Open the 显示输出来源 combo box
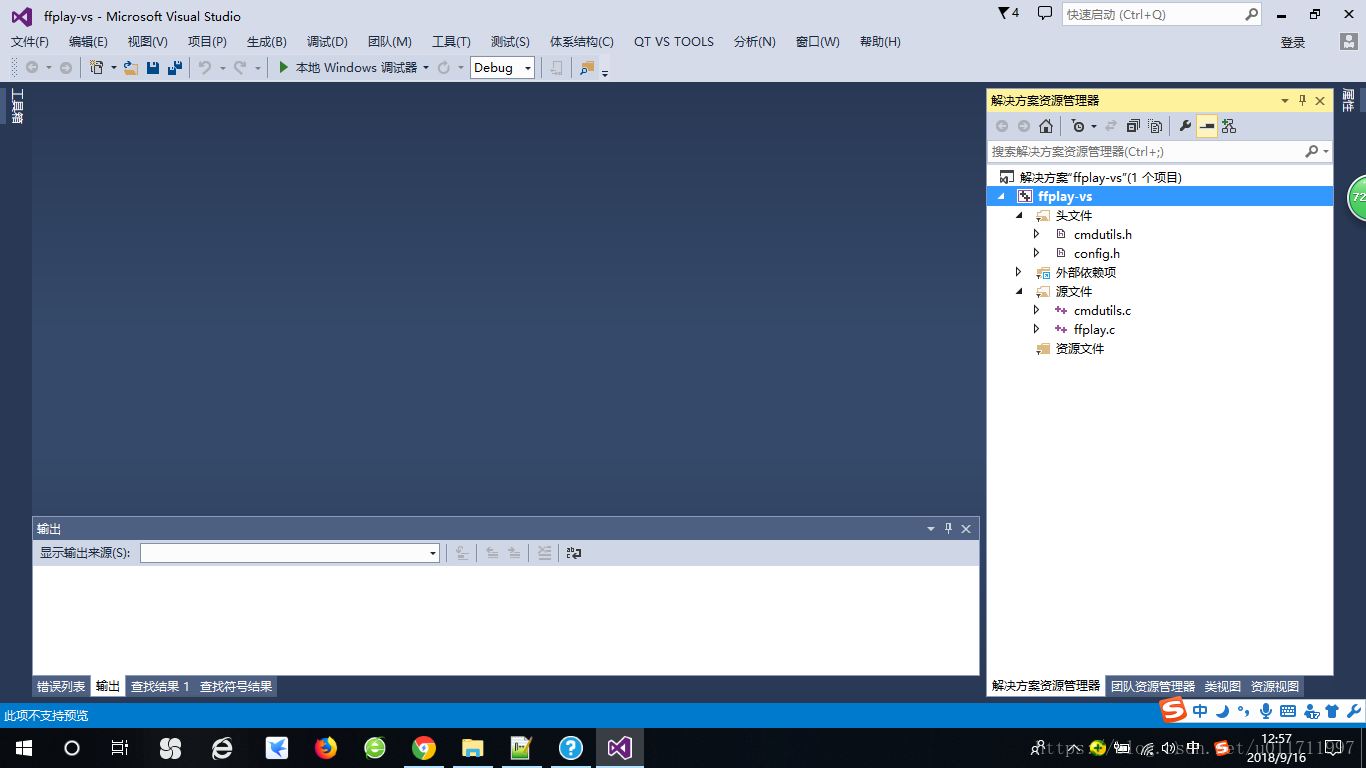This screenshot has width=1366, height=768. (x=290, y=553)
